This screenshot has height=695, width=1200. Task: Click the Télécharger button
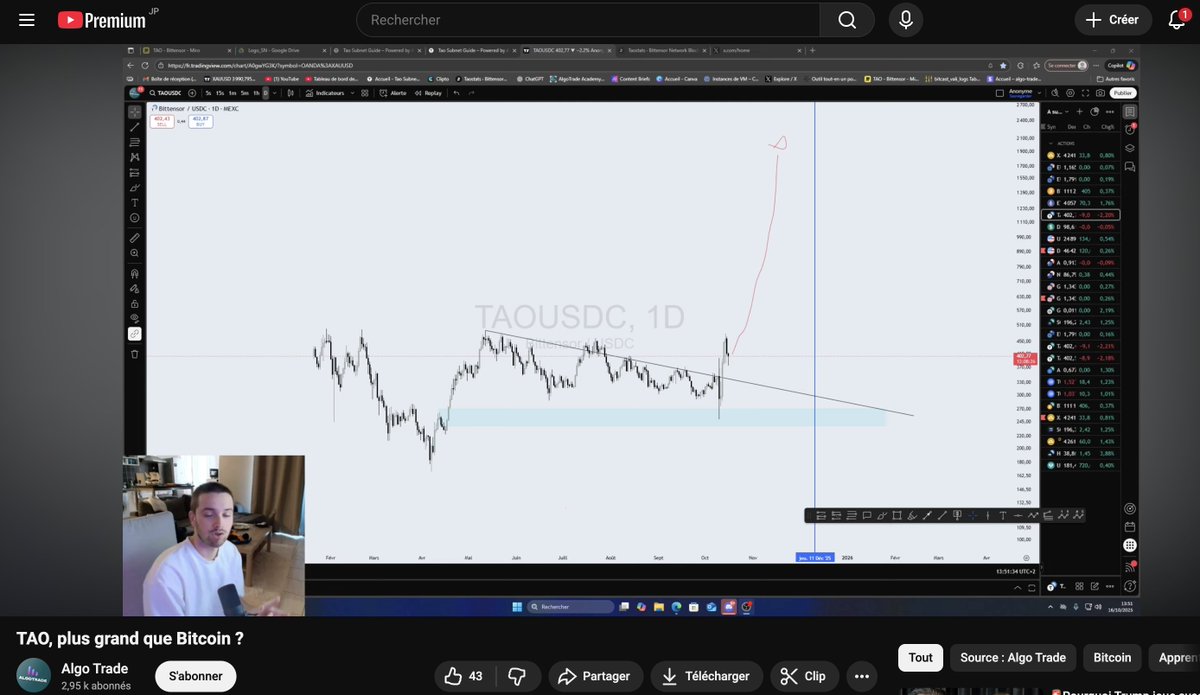pos(706,676)
